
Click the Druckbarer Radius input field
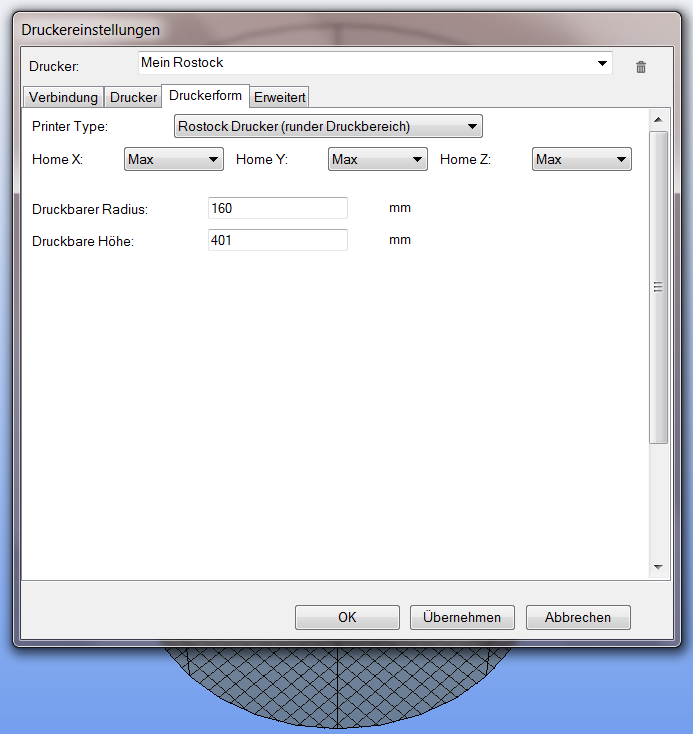coord(278,208)
